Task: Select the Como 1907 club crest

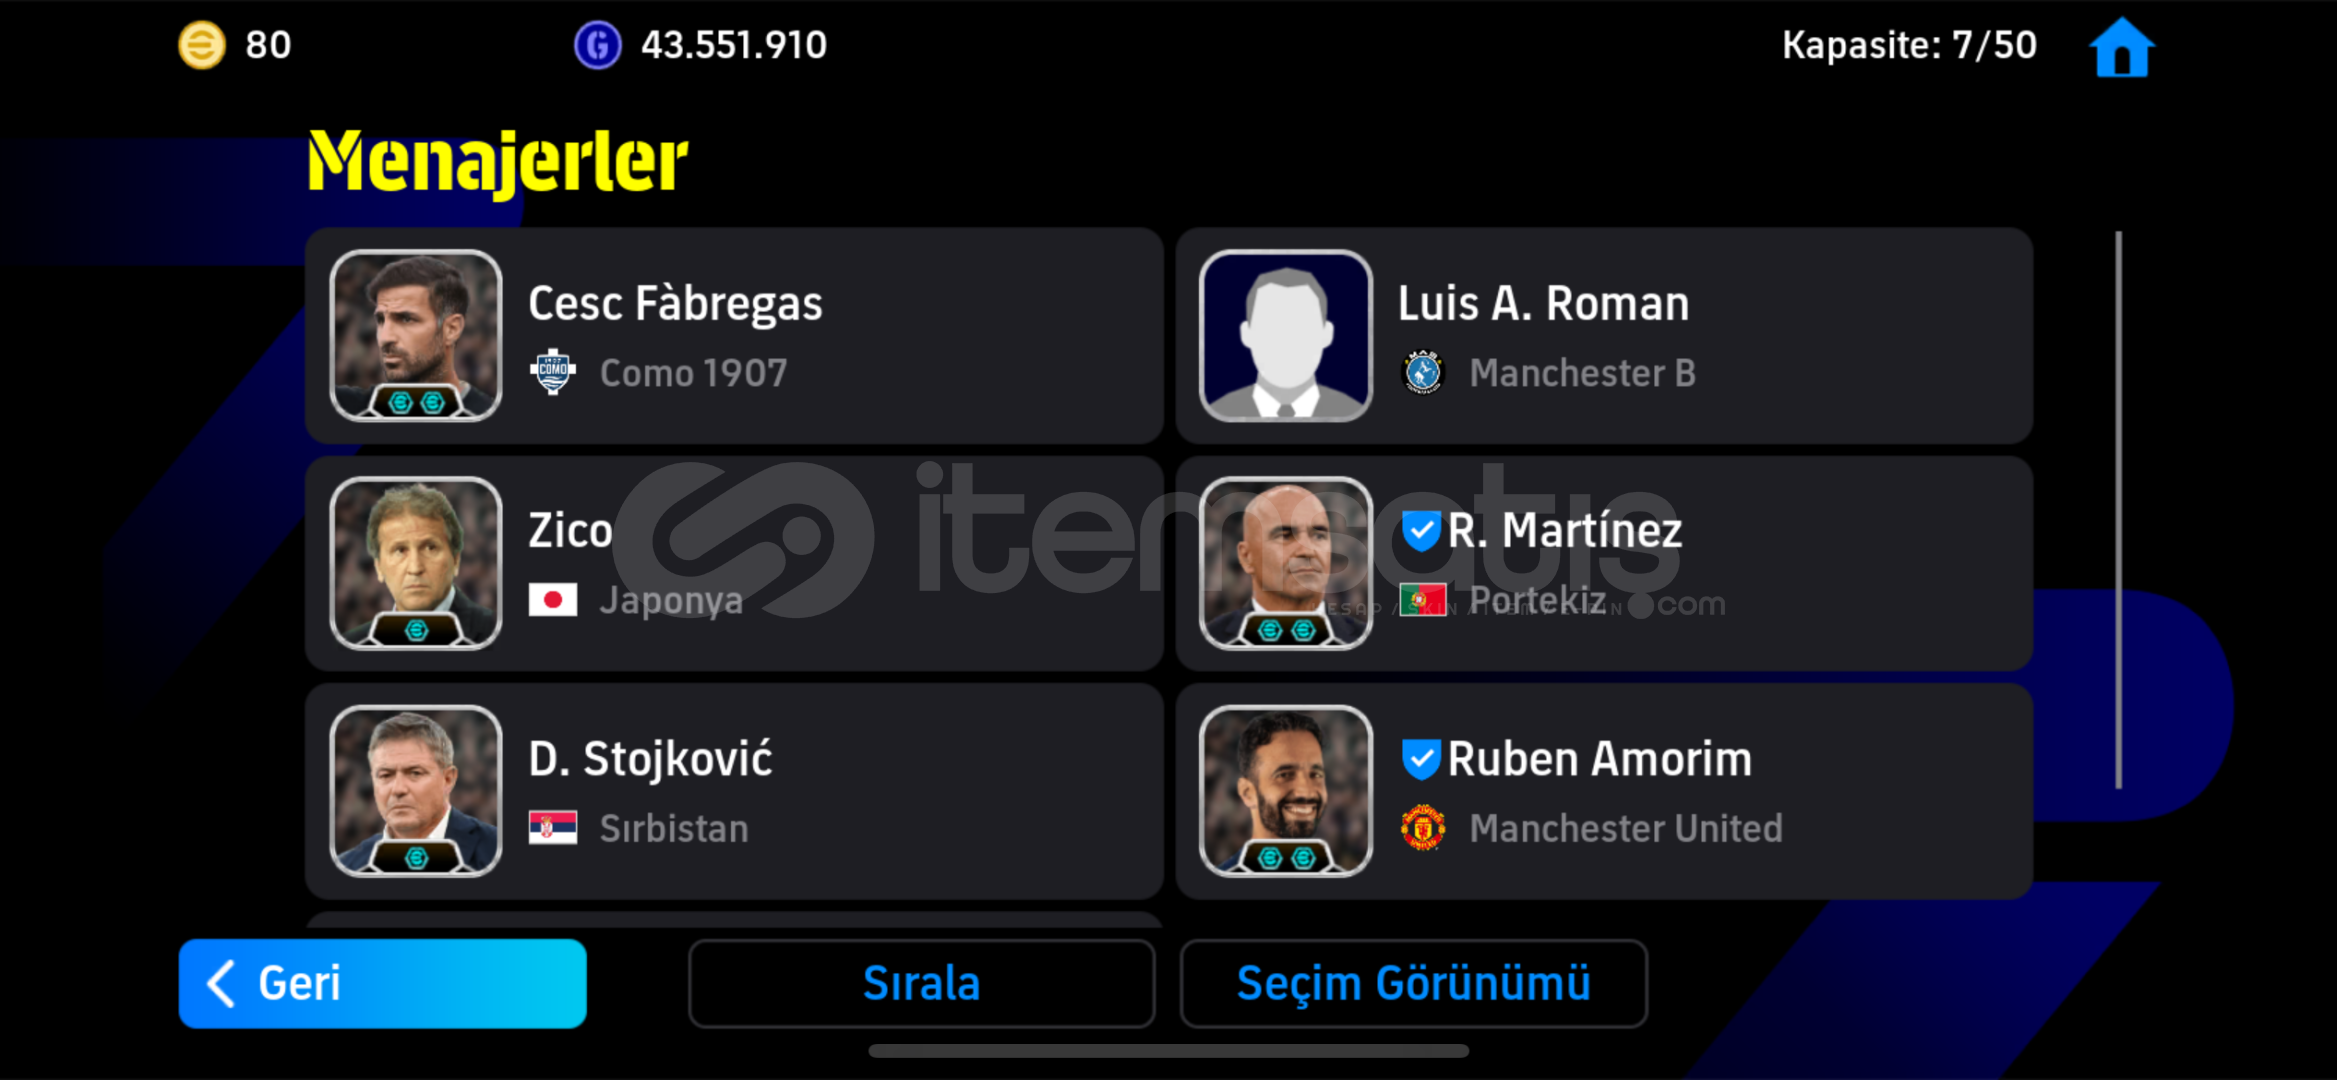Action: point(552,373)
